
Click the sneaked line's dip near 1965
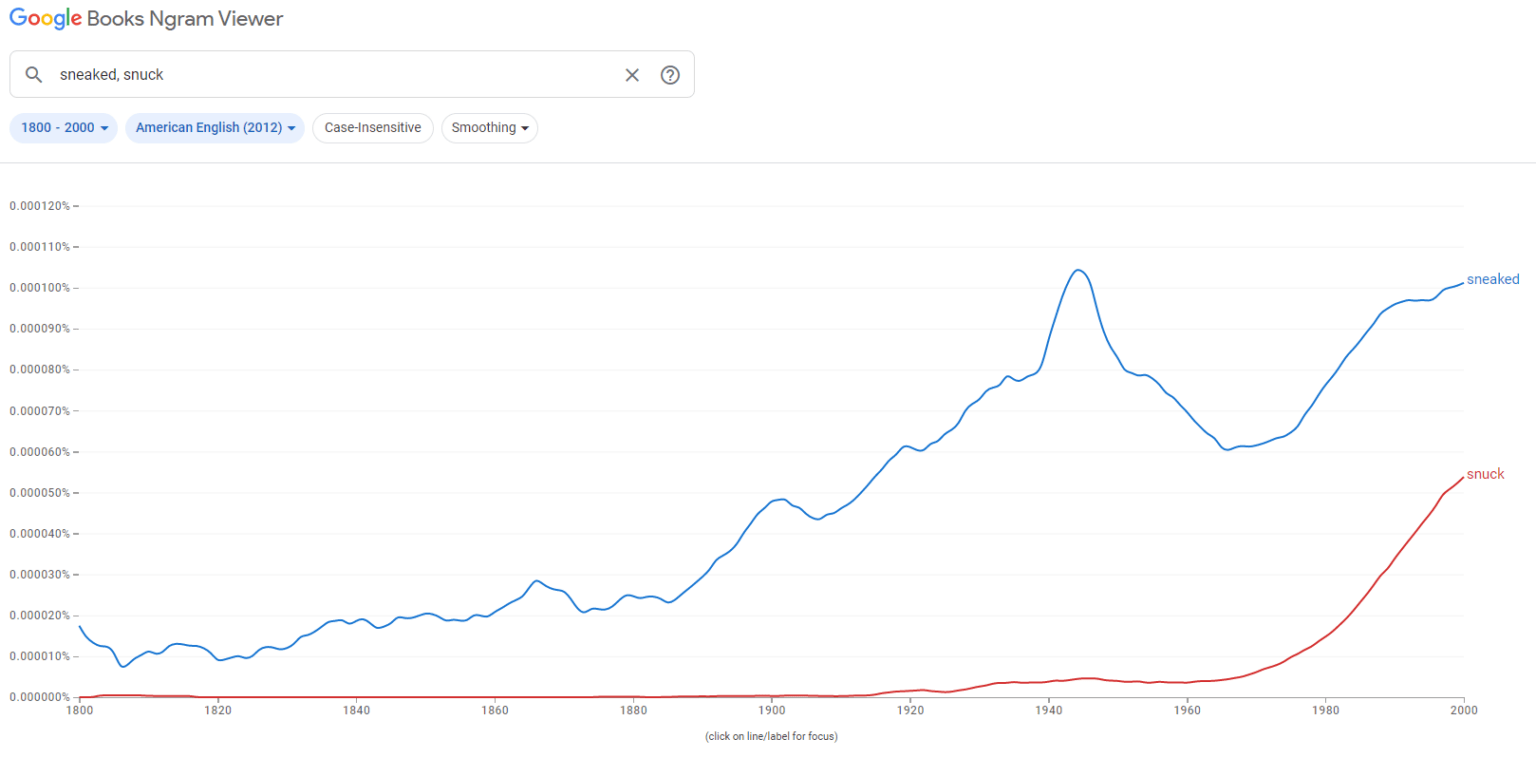point(1227,450)
